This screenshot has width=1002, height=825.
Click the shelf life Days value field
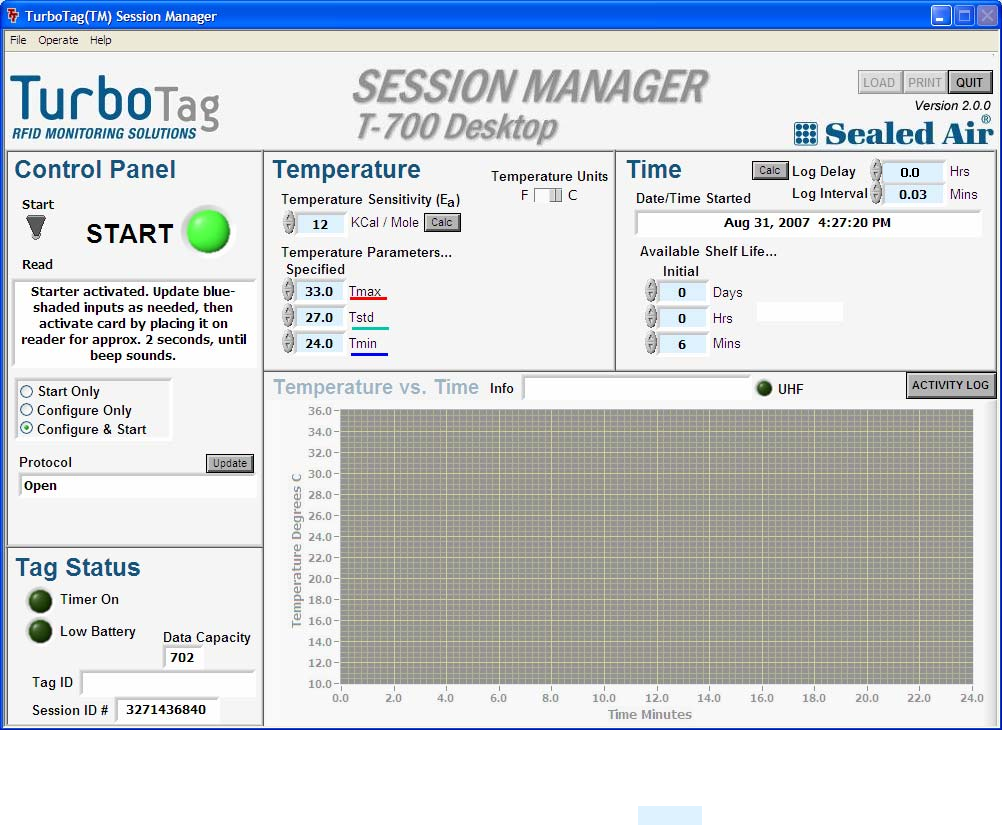(682, 293)
